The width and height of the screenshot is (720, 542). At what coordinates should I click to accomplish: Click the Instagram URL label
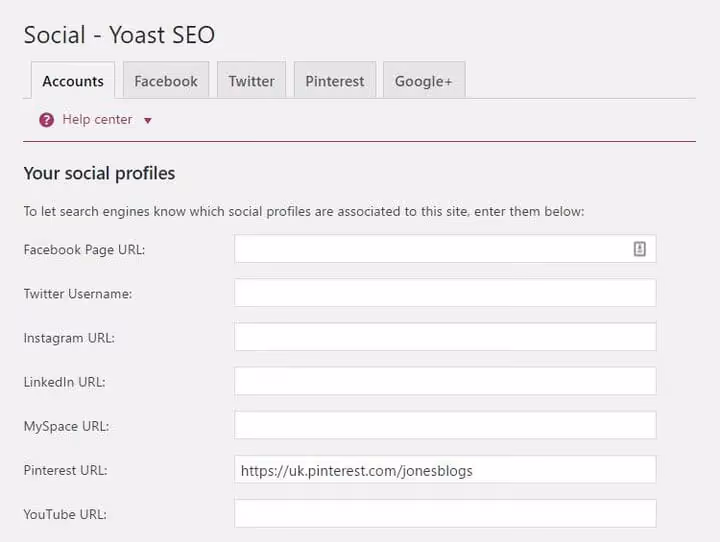(69, 338)
